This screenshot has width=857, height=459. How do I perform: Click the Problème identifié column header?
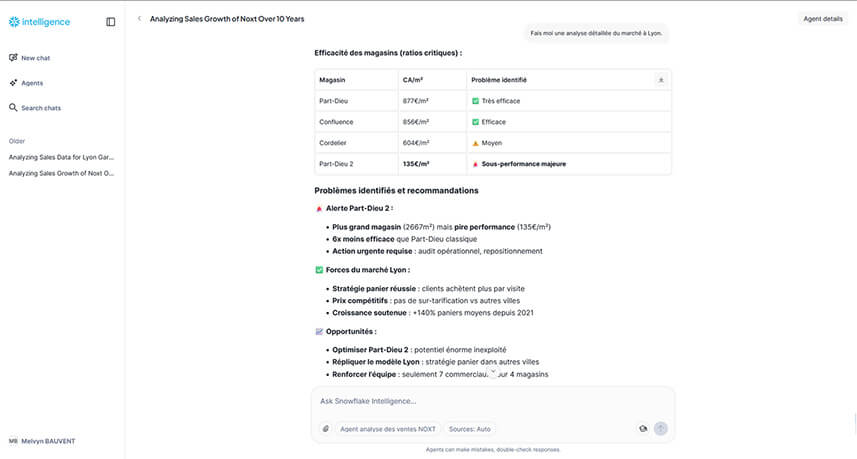pyautogui.click(x=498, y=79)
